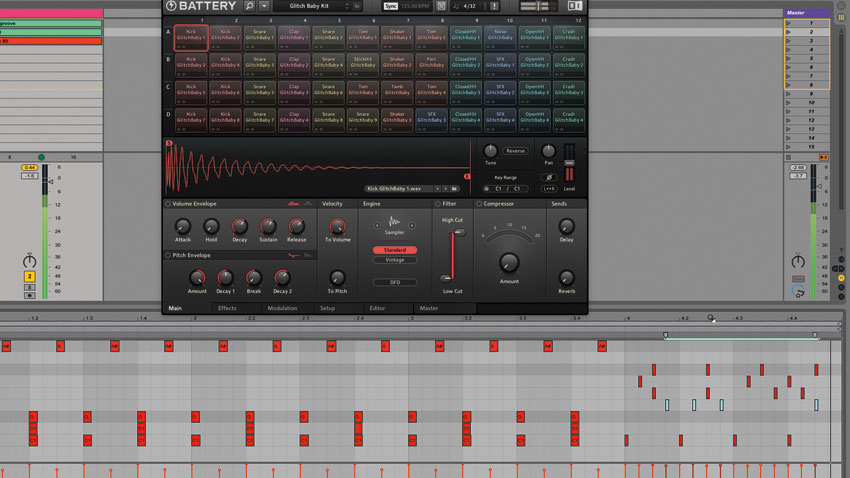Click the Level fader handle
This screenshot has width=850, height=478.
click(569, 163)
